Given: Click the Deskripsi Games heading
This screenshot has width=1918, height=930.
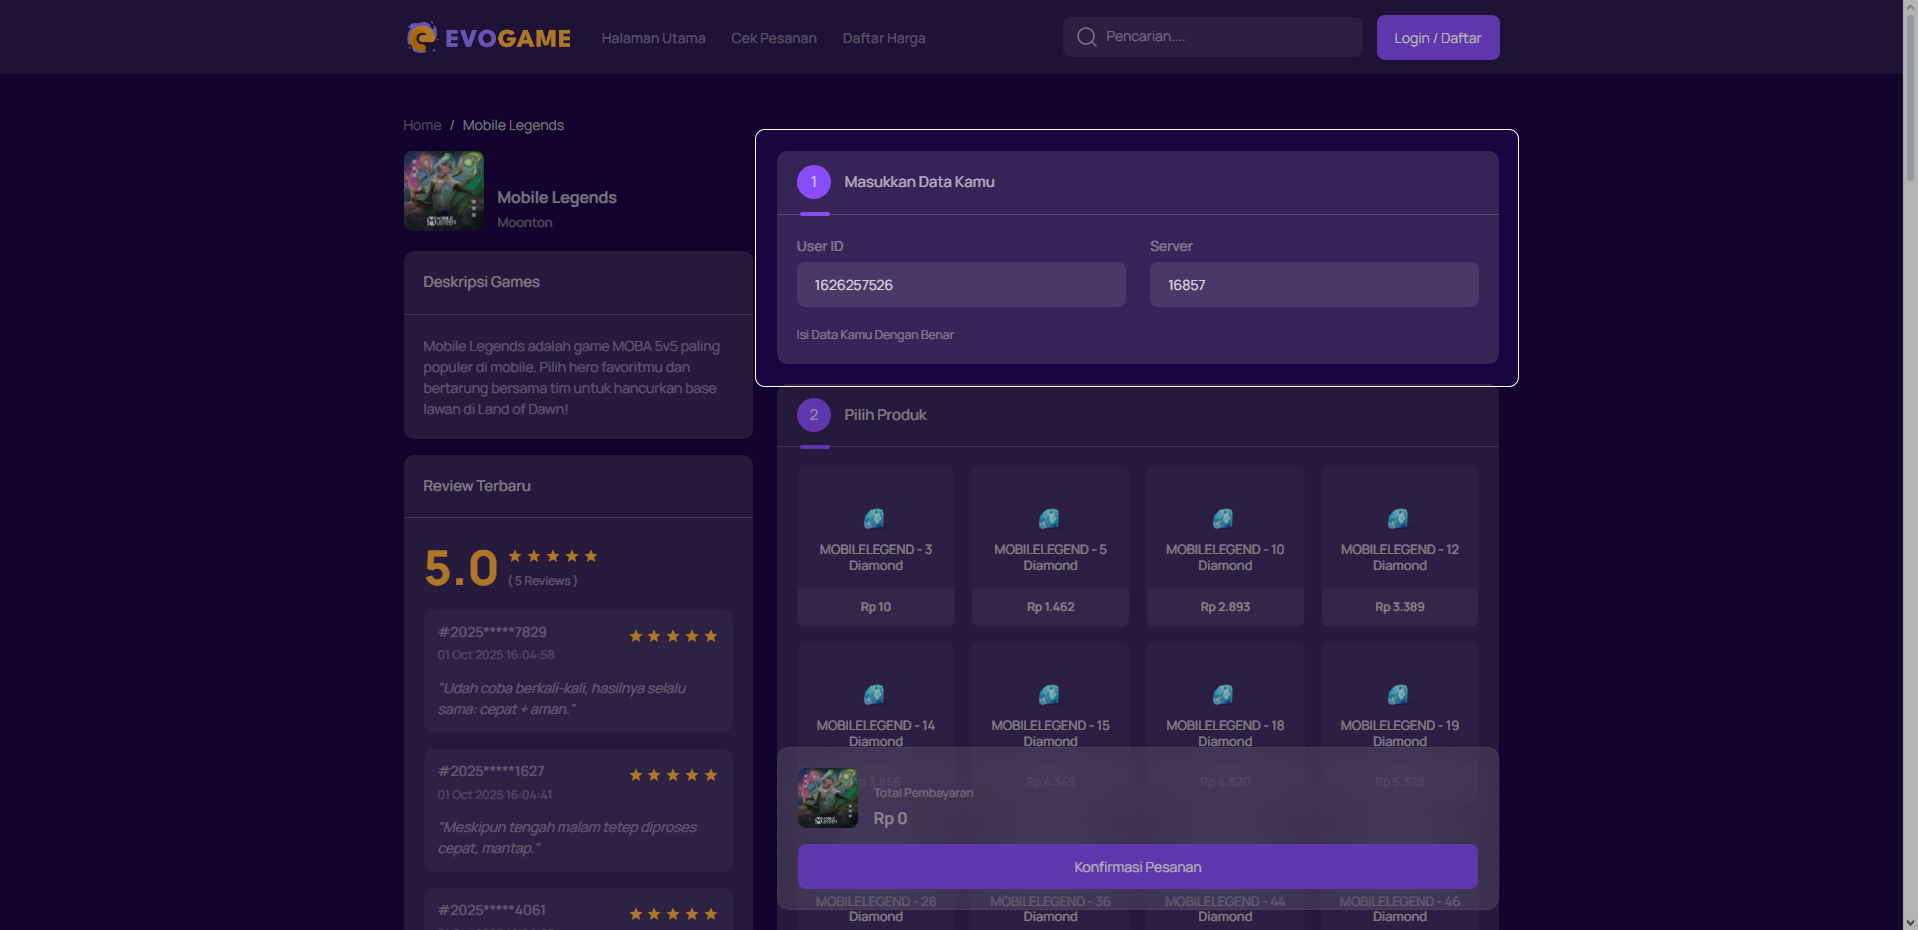Looking at the screenshot, I should (x=481, y=282).
